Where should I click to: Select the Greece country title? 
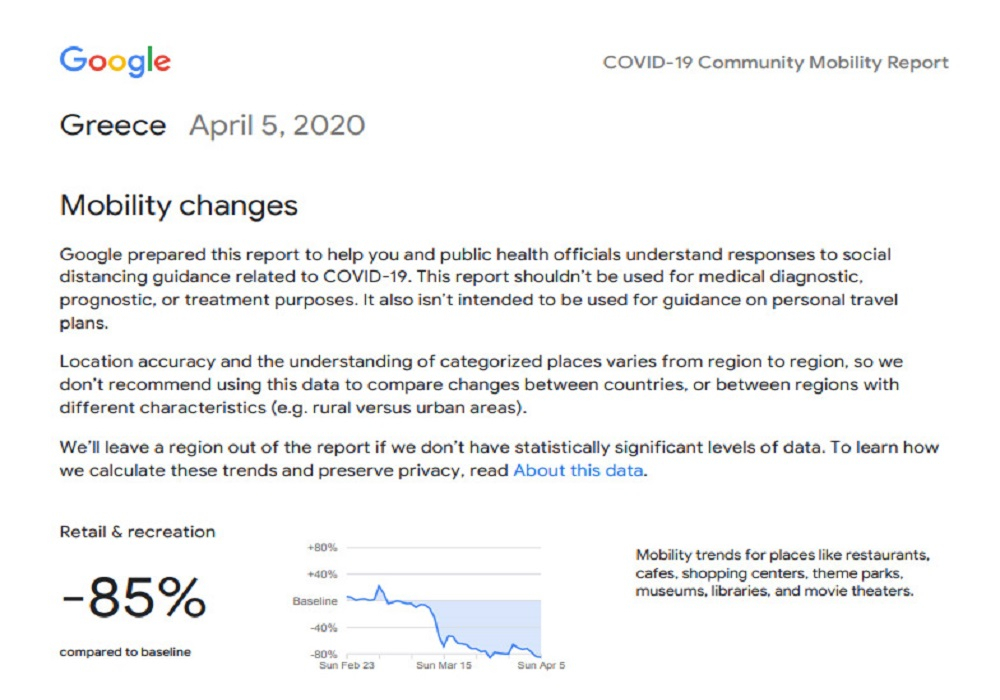click(113, 125)
